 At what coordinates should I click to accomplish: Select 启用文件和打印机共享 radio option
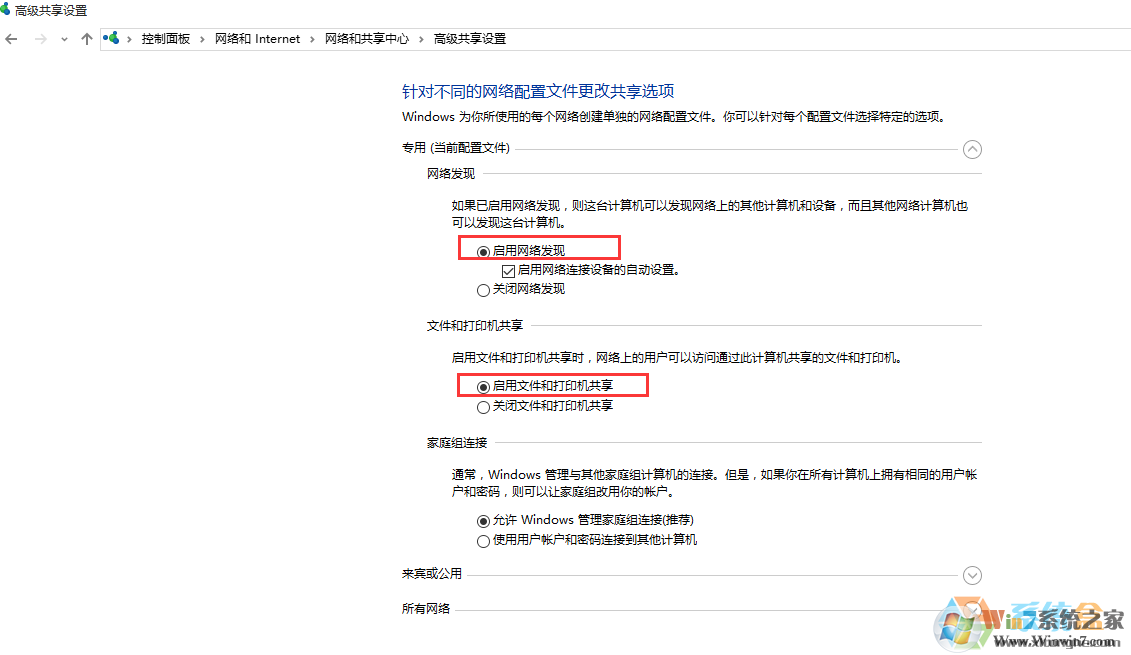[484, 386]
